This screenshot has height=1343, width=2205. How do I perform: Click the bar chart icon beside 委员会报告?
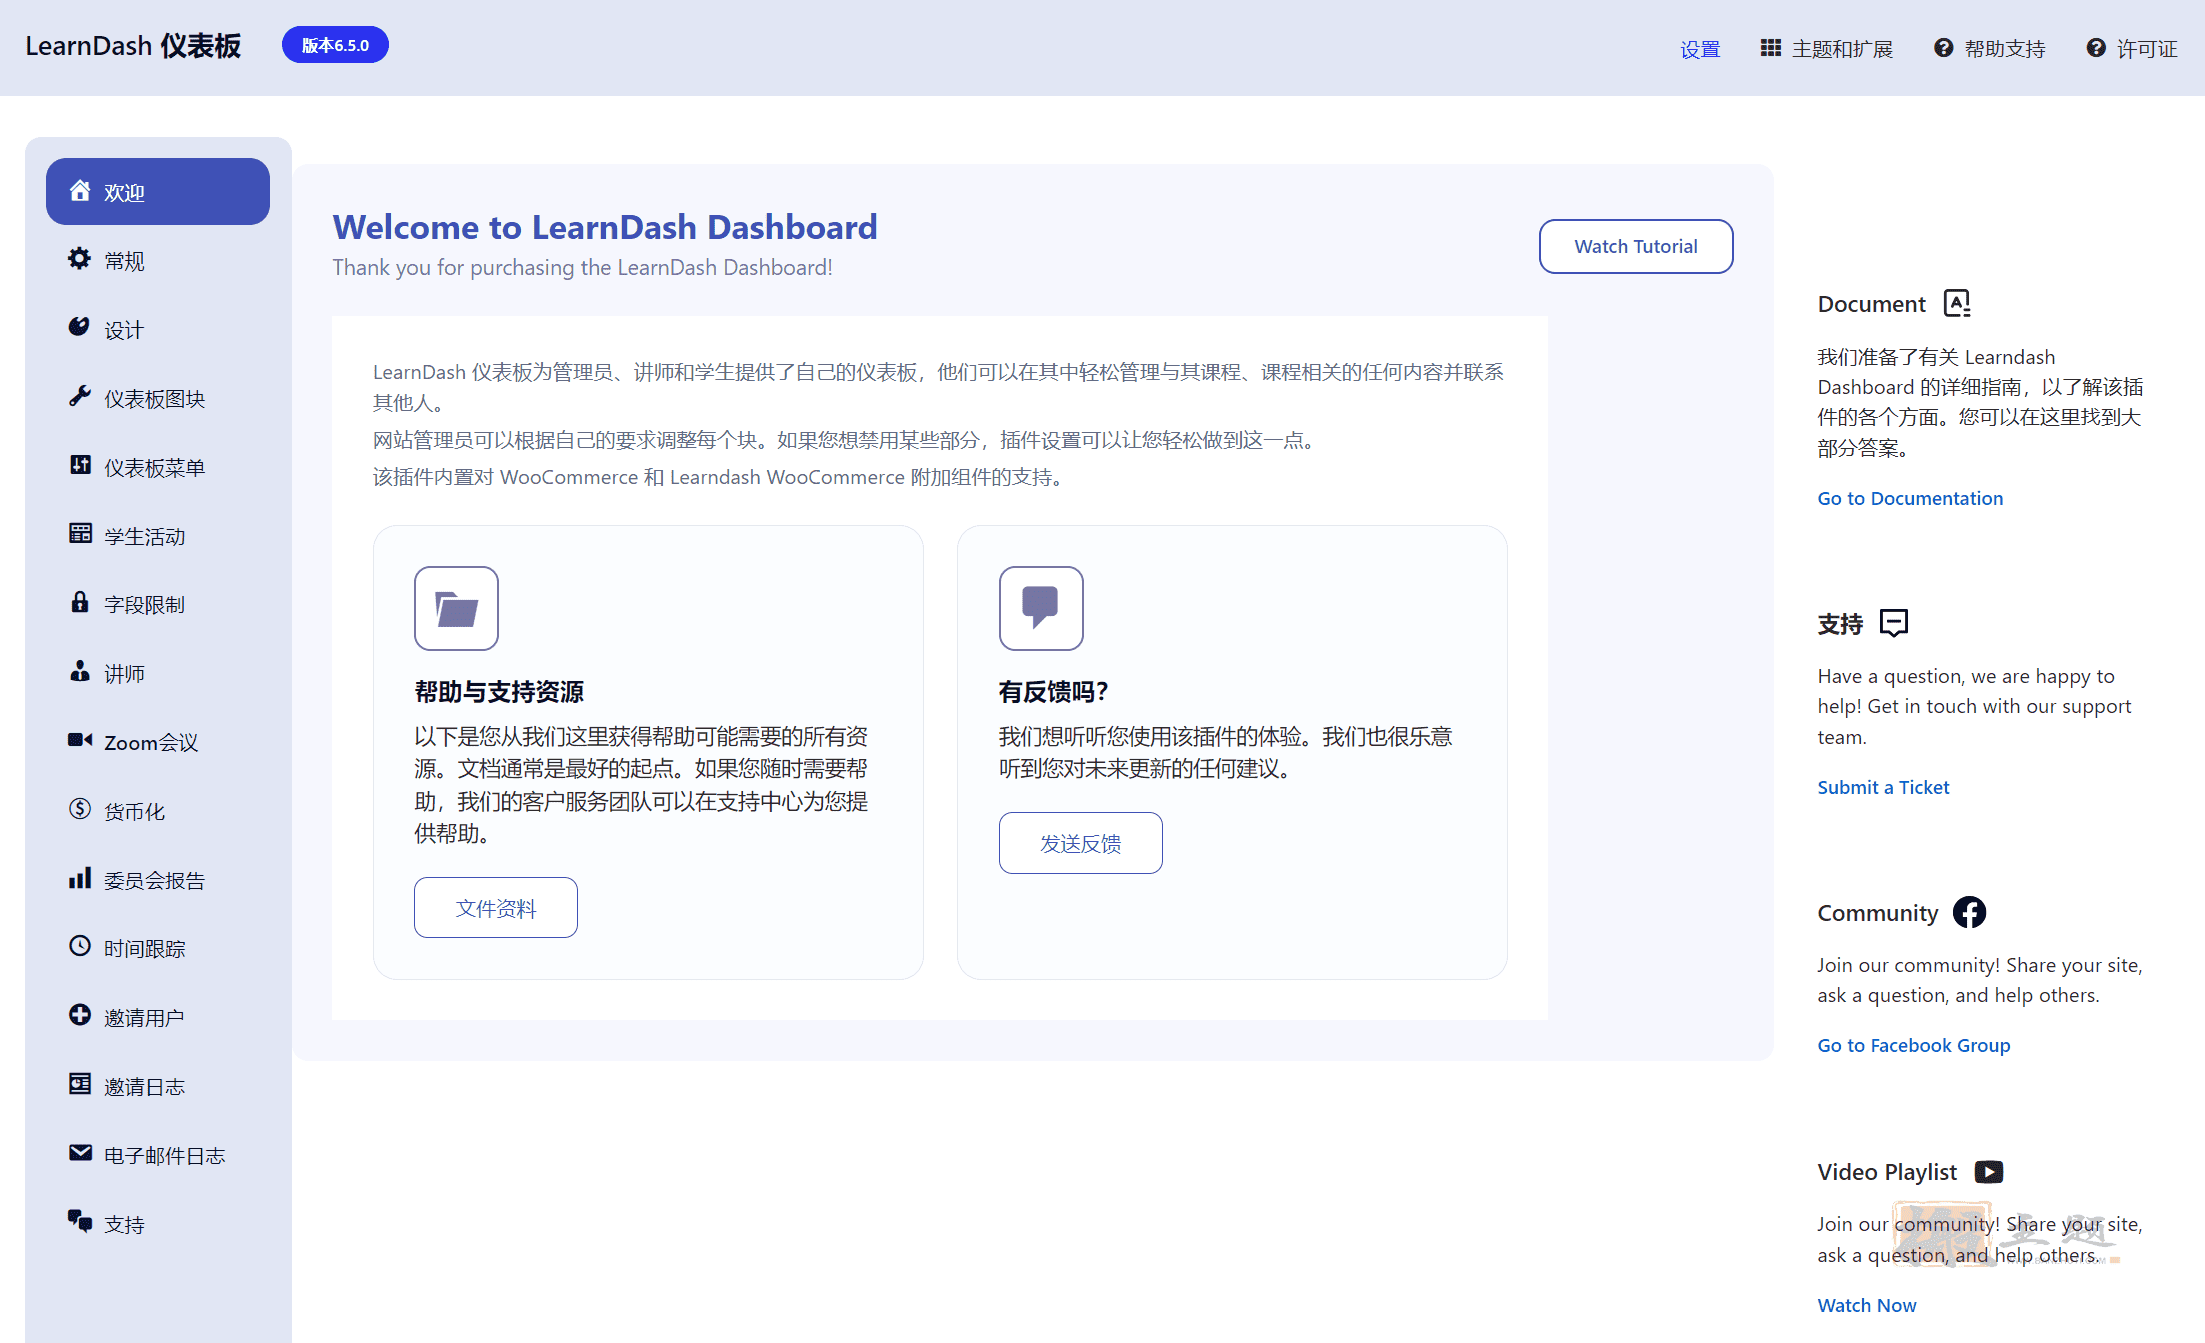click(x=80, y=878)
